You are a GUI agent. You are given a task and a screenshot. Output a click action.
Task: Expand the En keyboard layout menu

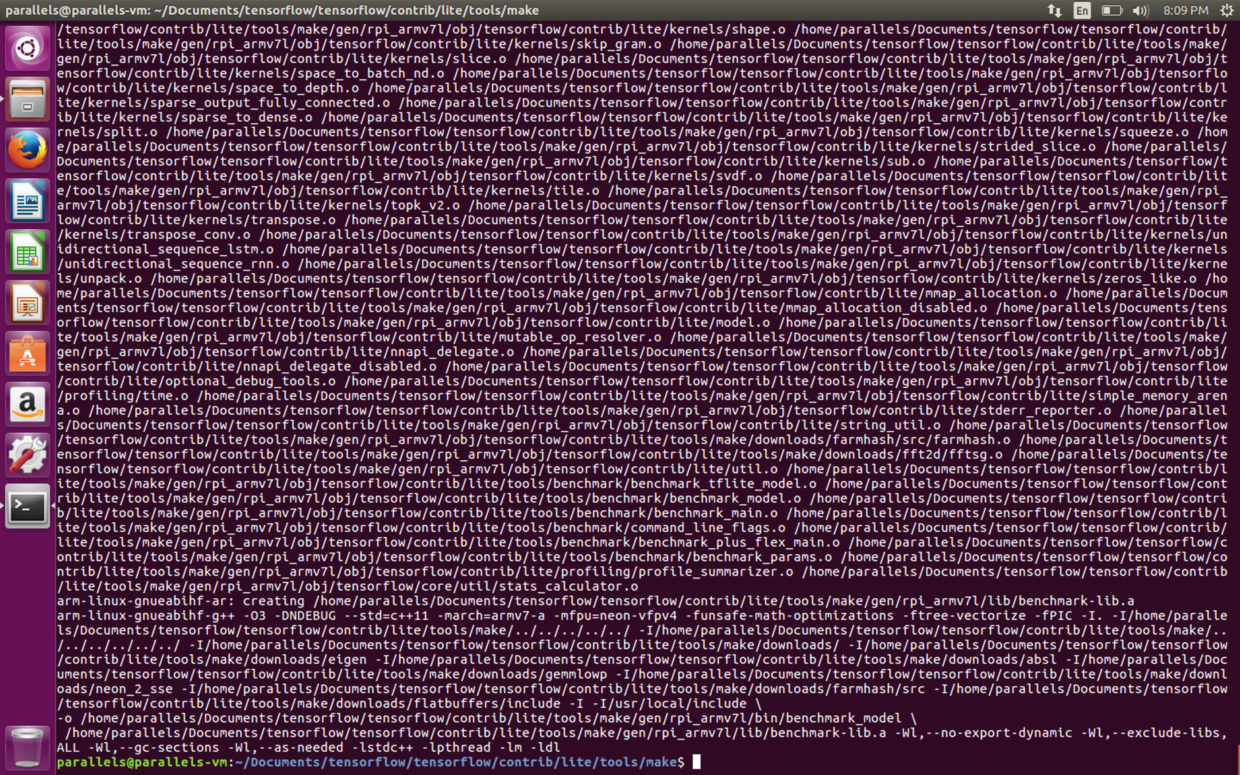[1082, 10]
